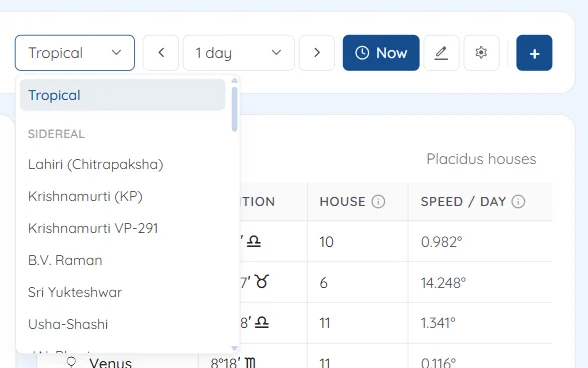The width and height of the screenshot is (588, 368).
Task: Open the Tropical zodiac dropdown
Action: pyautogui.click(x=75, y=53)
